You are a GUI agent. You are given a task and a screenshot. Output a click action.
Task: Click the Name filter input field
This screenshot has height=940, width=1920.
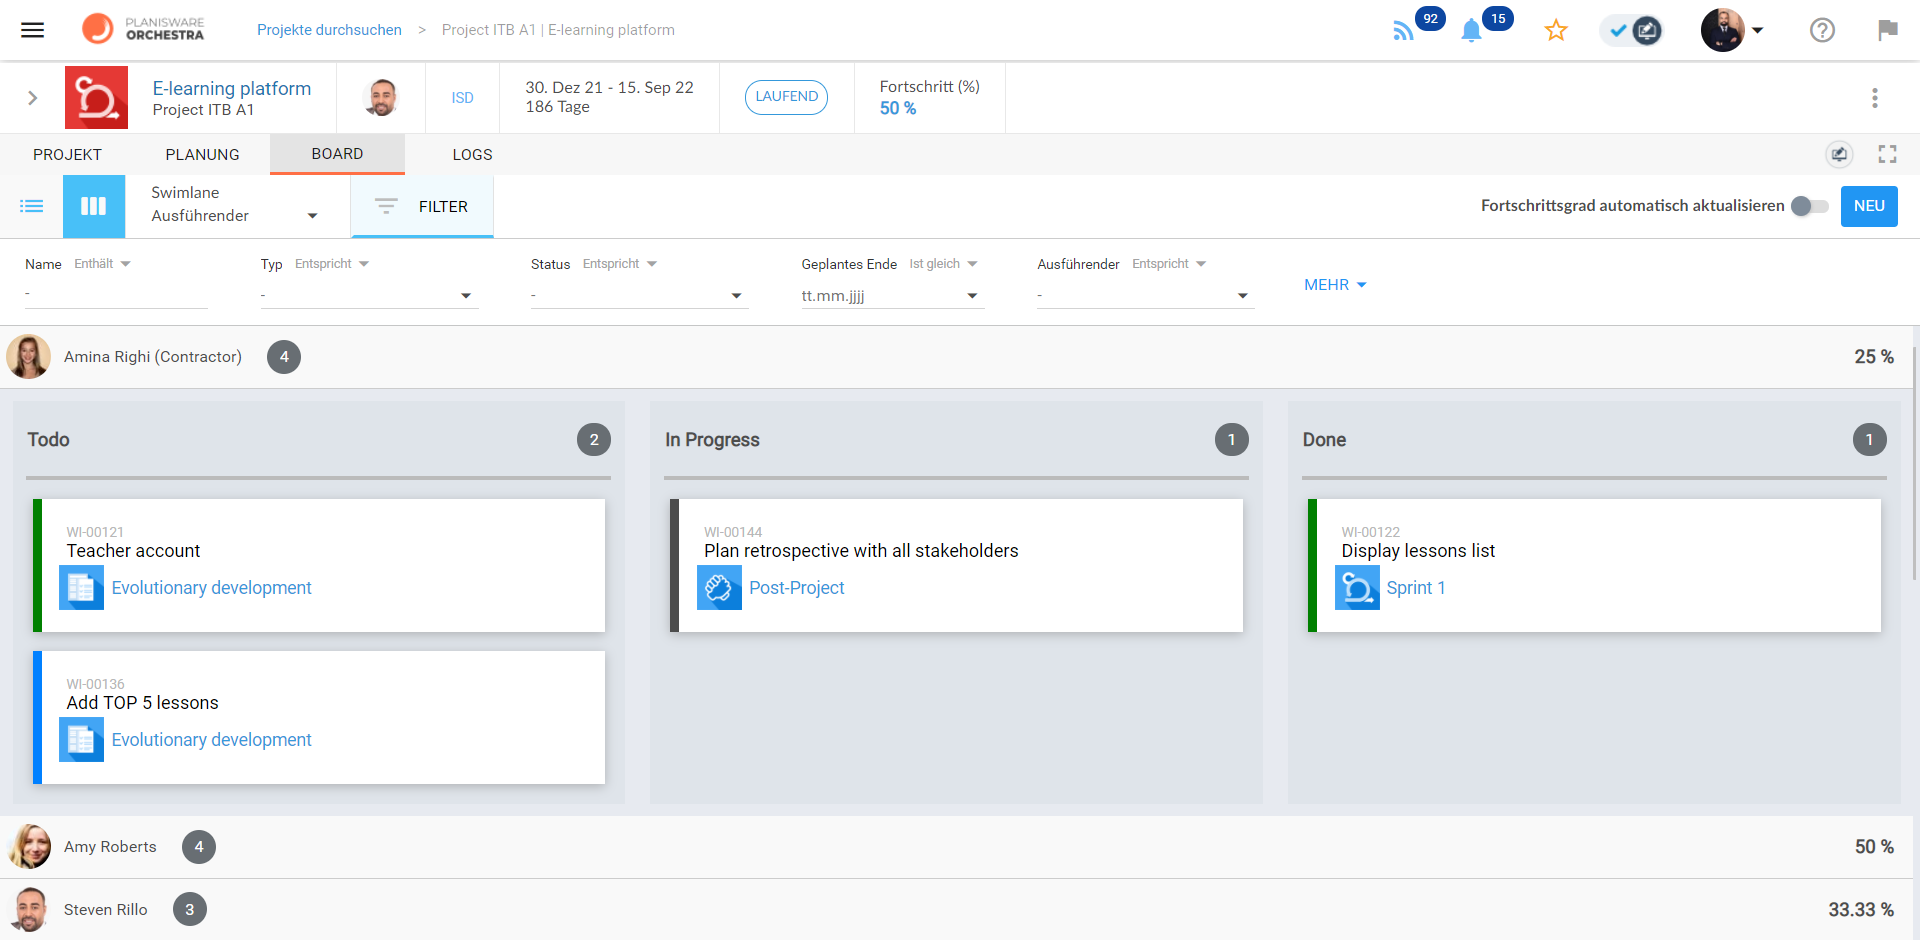tap(115, 295)
